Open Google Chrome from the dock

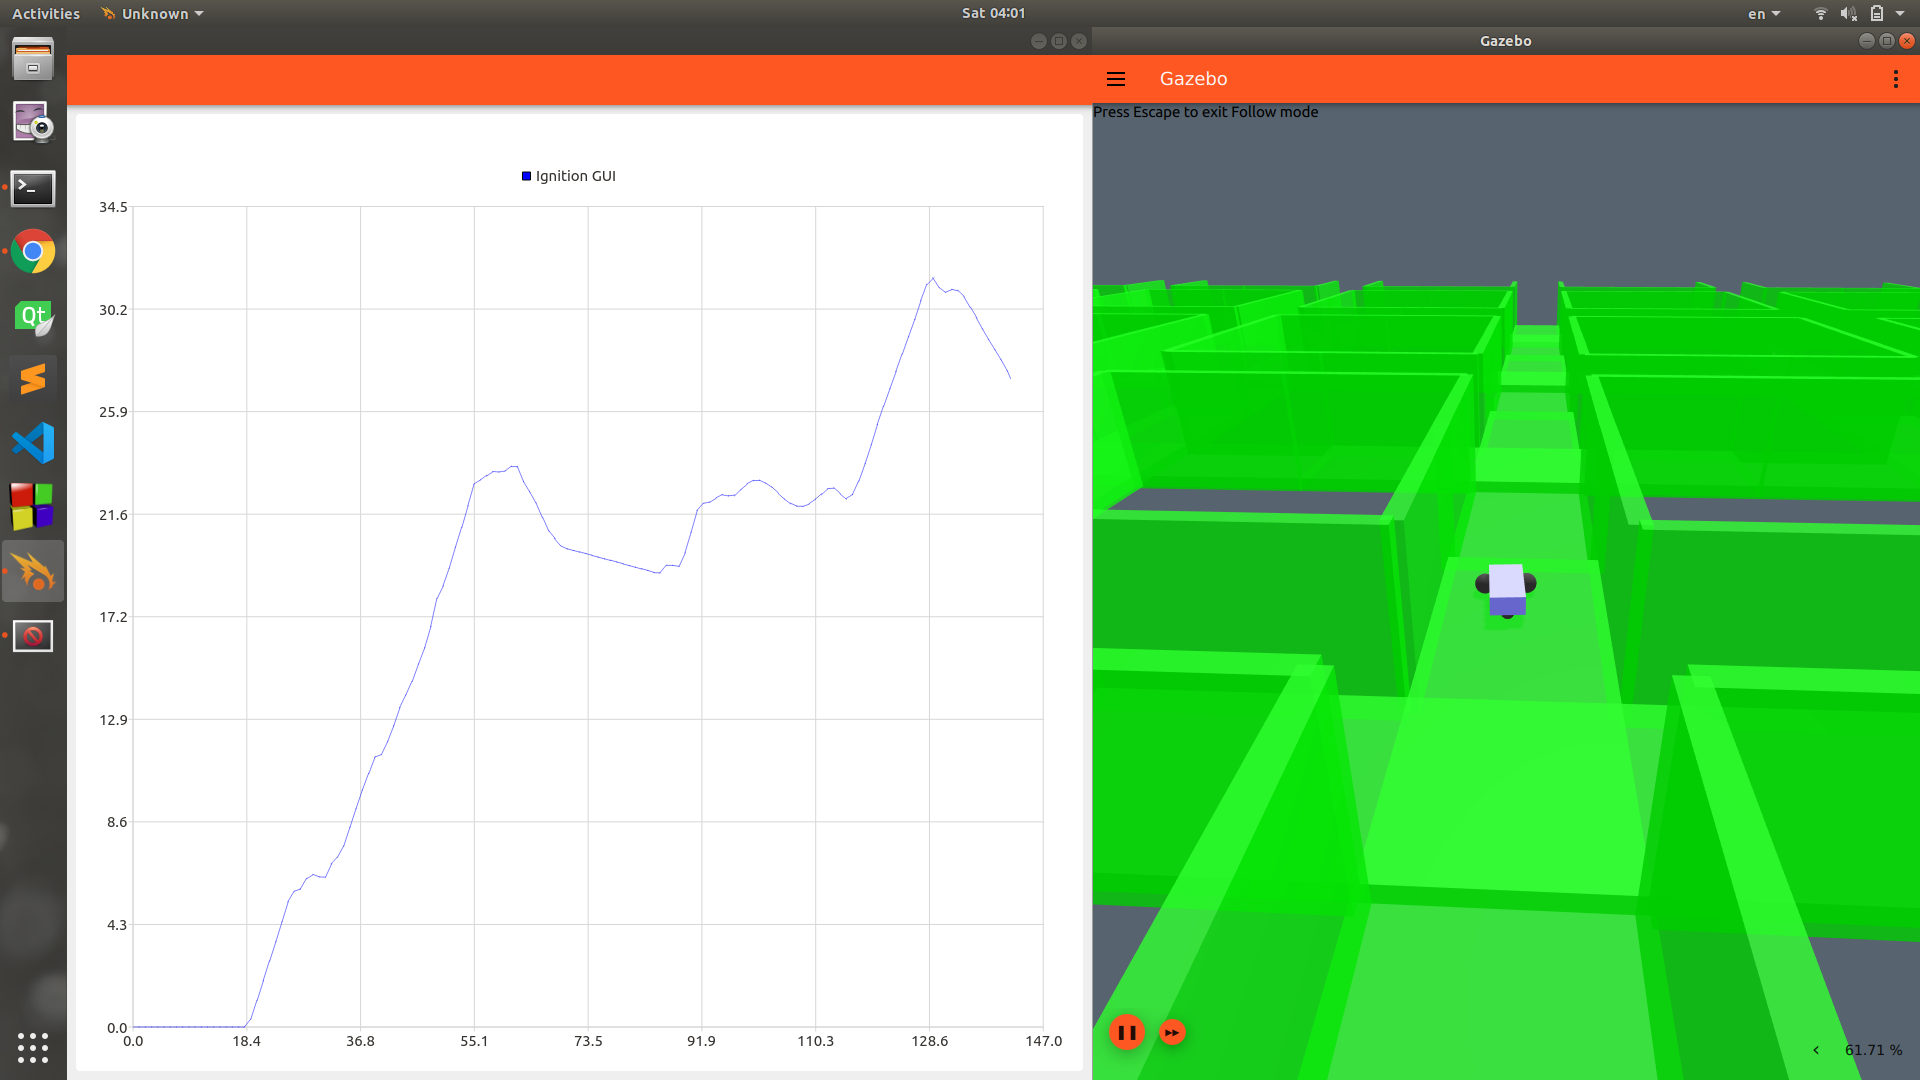click(33, 252)
